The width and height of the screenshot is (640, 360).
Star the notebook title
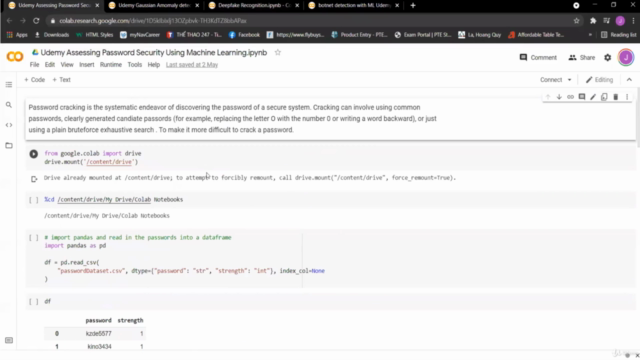(x=278, y=52)
